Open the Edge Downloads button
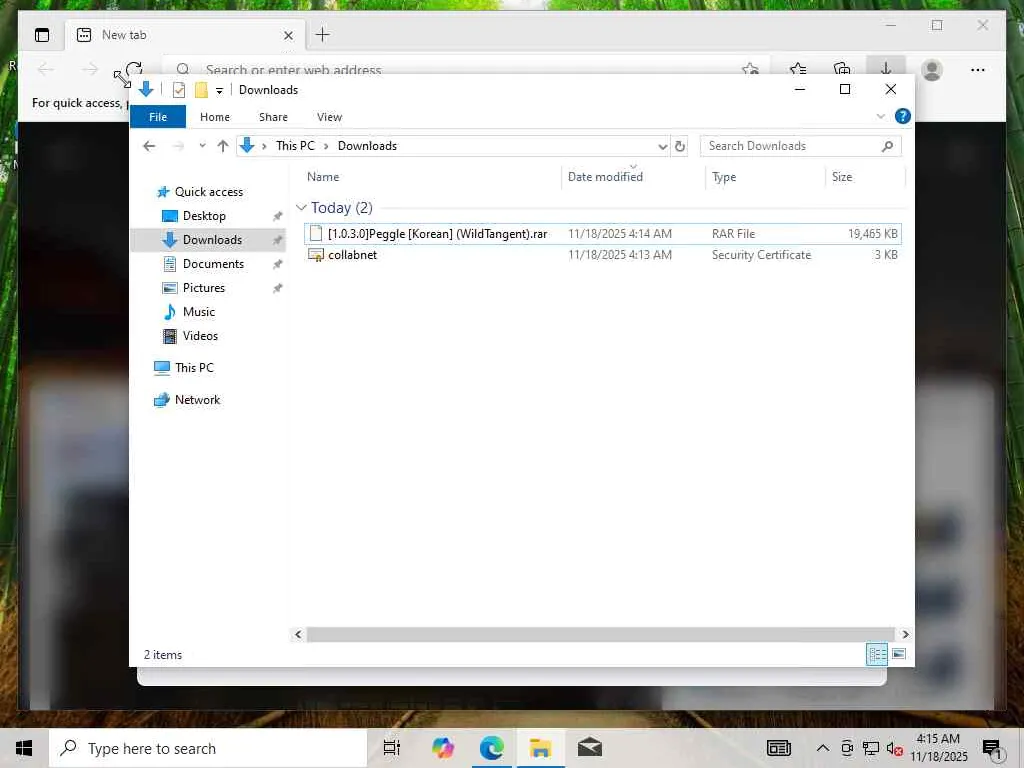This screenshot has width=1024, height=768. tap(886, 68)
